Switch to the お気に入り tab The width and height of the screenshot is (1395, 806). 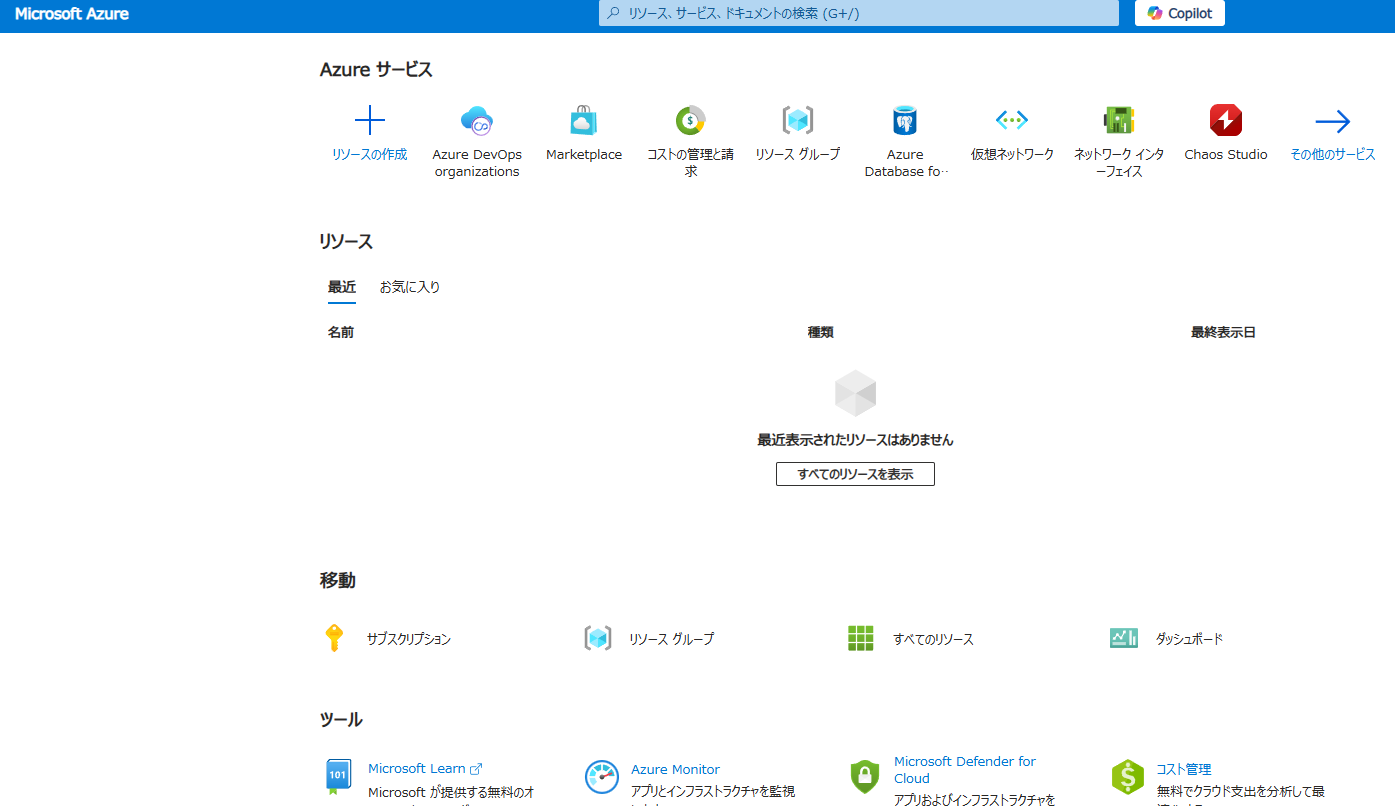pos(408,286)
